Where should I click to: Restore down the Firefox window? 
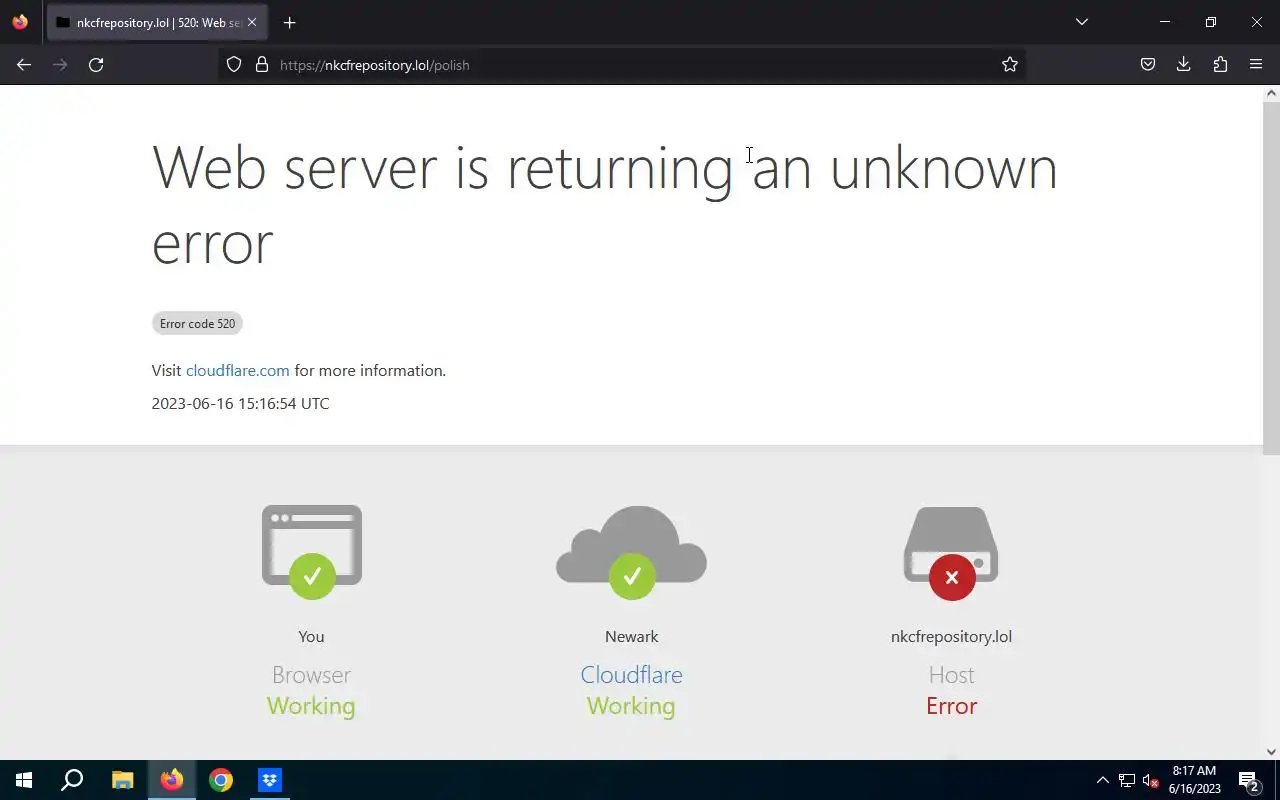(1211, 22)
